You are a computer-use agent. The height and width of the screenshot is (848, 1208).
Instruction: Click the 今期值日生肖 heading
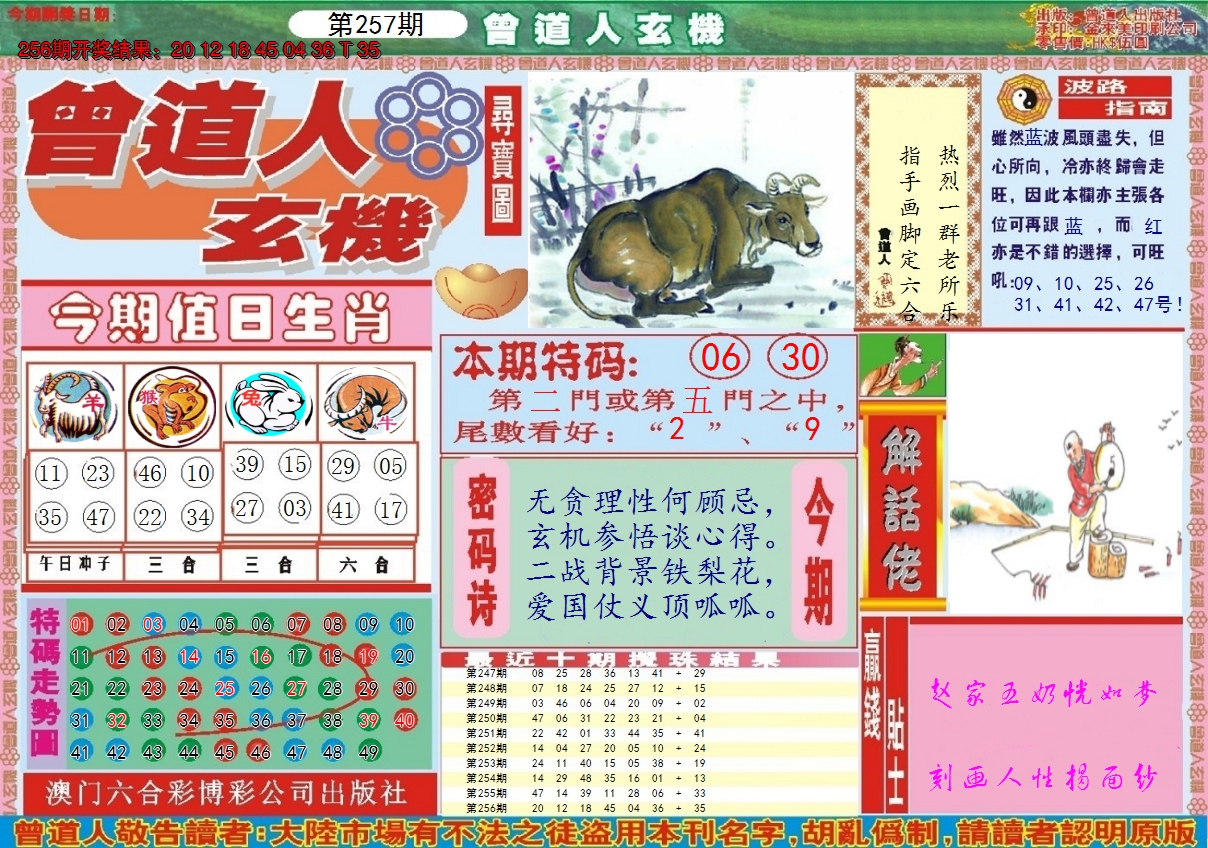pos(221,319)
